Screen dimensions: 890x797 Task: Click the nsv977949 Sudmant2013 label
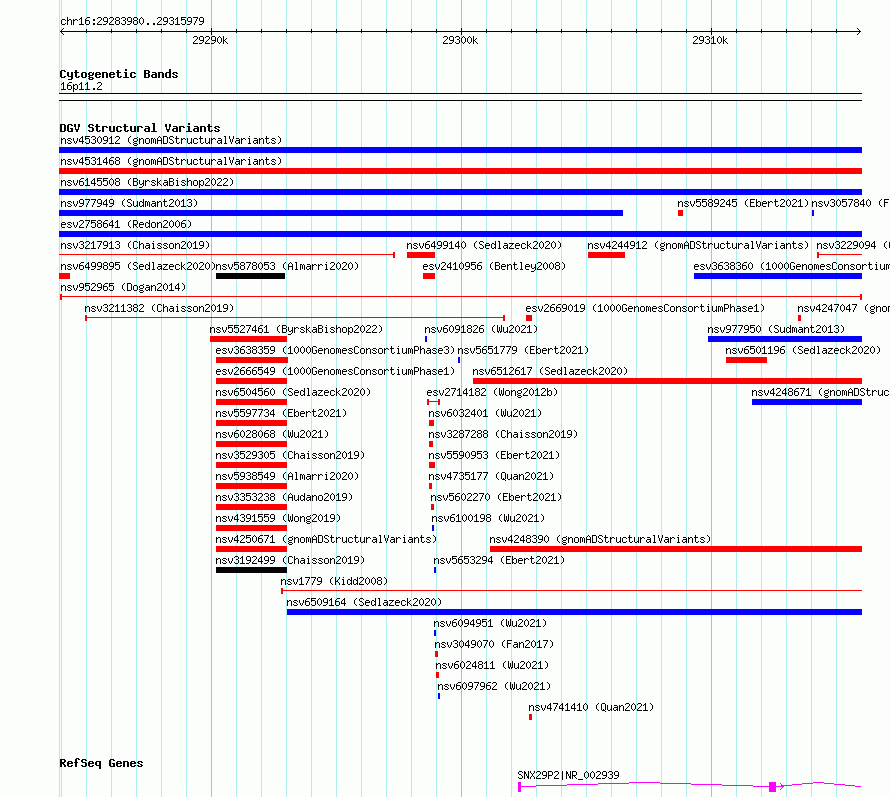pos(129,203)
